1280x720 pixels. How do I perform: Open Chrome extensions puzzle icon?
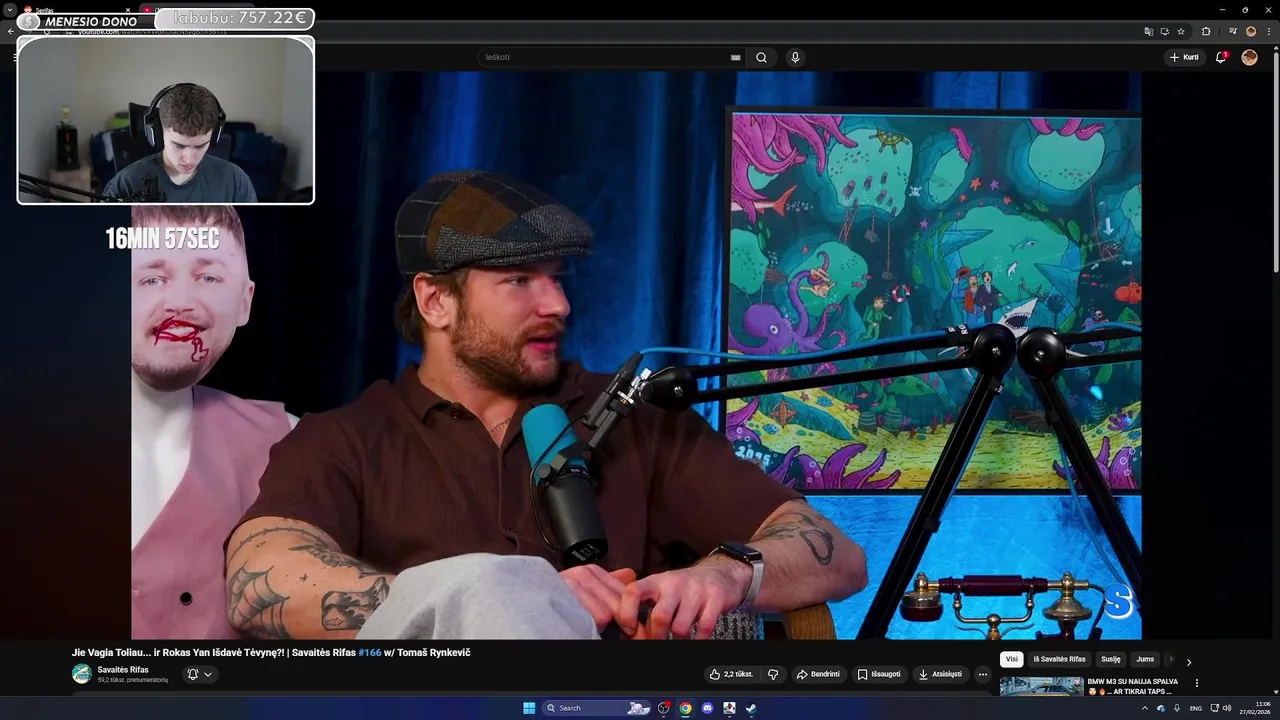tap(1206, 31)
